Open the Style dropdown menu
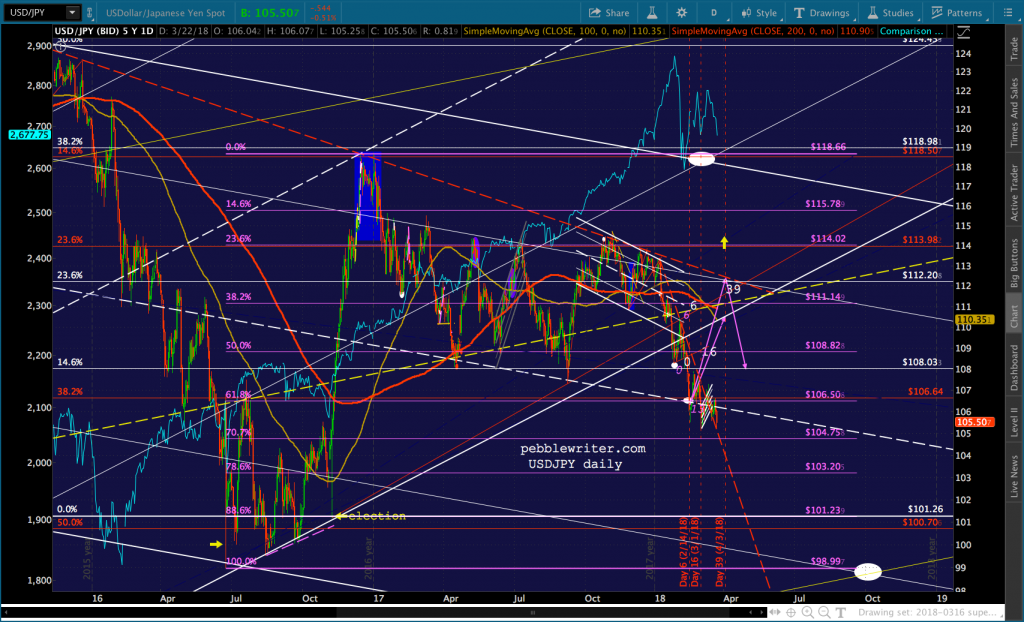Screen dimensions: 1024x622 pyautogui.click(x=760, y=12)
